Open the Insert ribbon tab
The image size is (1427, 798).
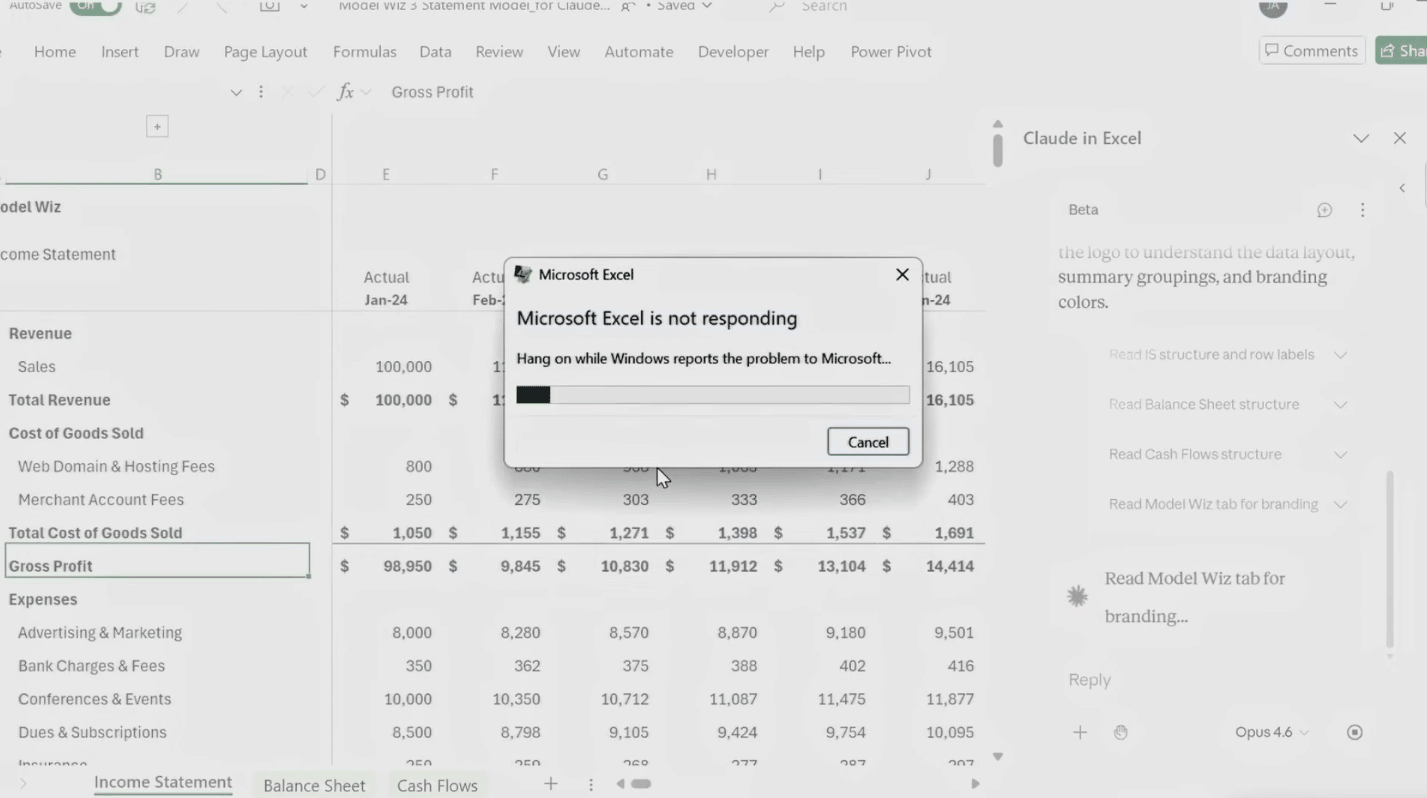tap(120, 52)
